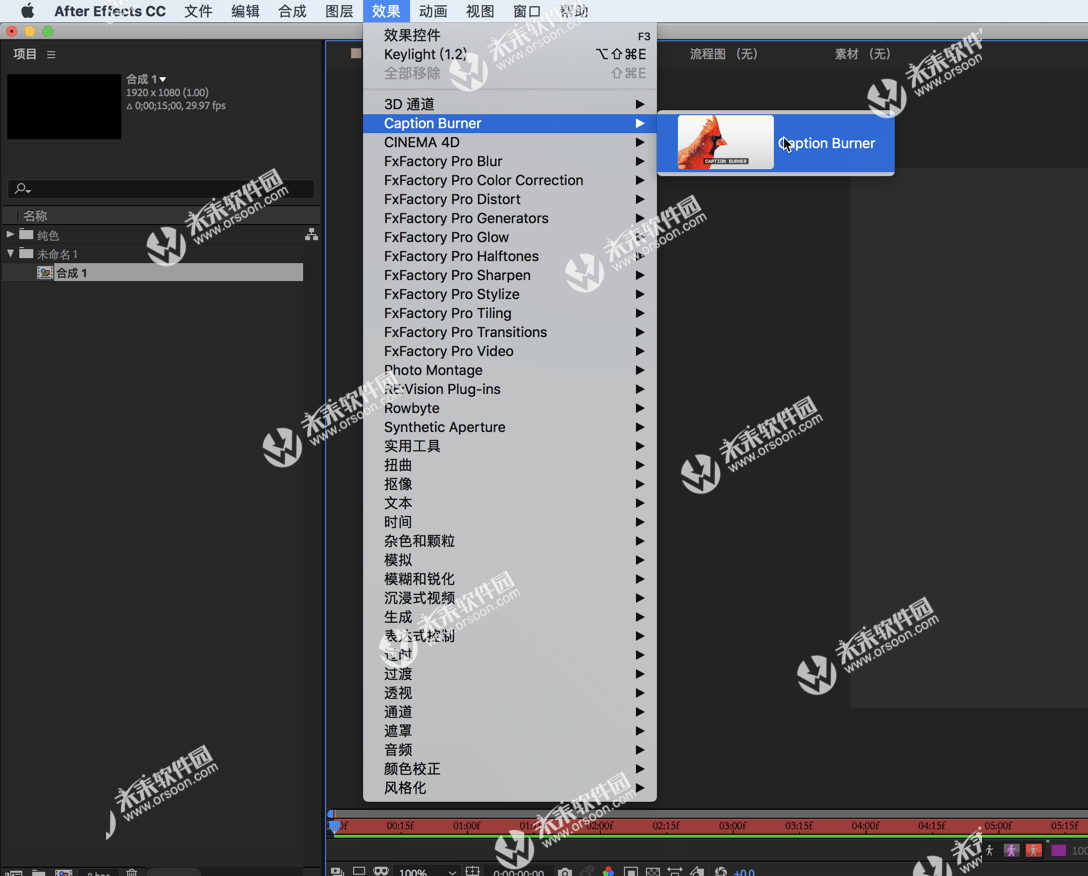Expand the Synthetic Aperture submenu arrow
Viewport: 1088px width, 876px height.
pos(640,427)
